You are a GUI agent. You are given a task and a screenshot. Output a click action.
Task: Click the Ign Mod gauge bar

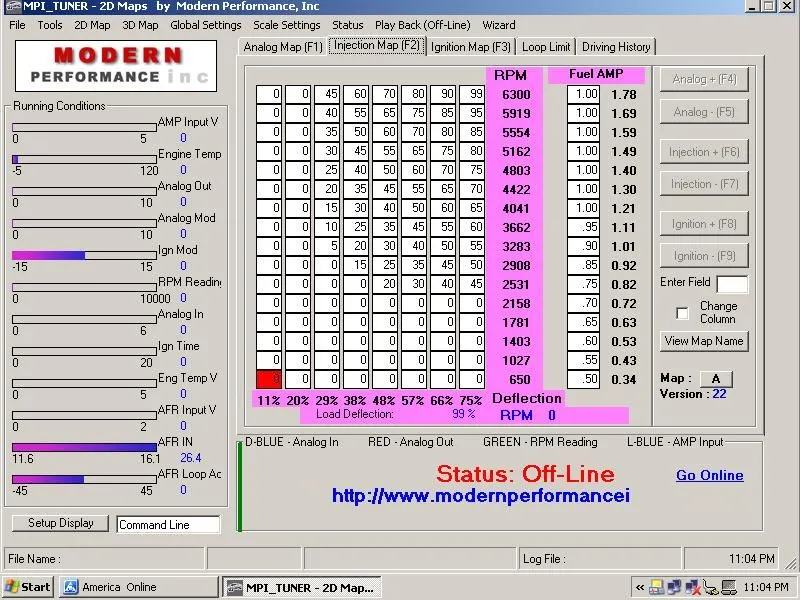tap(84, 255)
